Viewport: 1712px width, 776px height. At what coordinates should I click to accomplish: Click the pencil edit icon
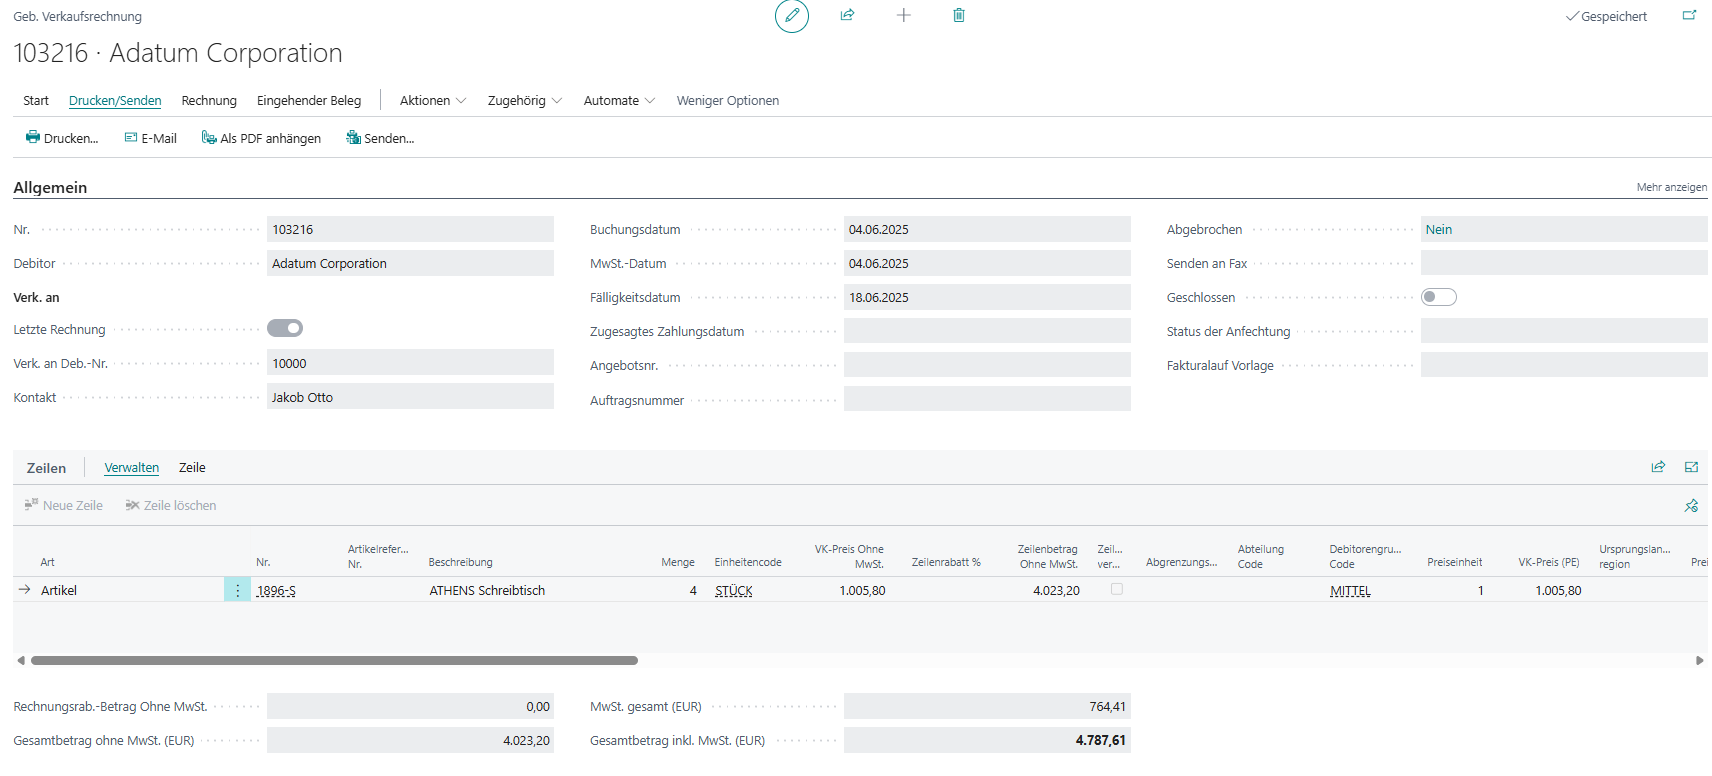point(791,16)
